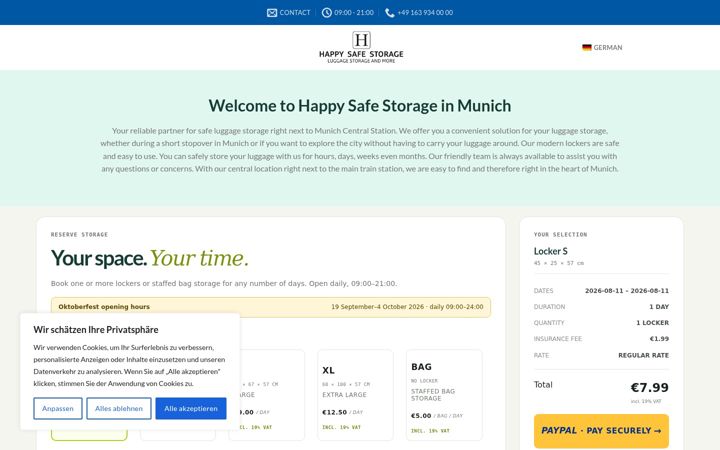Select the BAG staffed storage card
Viewport: 720px width, 450px height.
pos(444,395)
